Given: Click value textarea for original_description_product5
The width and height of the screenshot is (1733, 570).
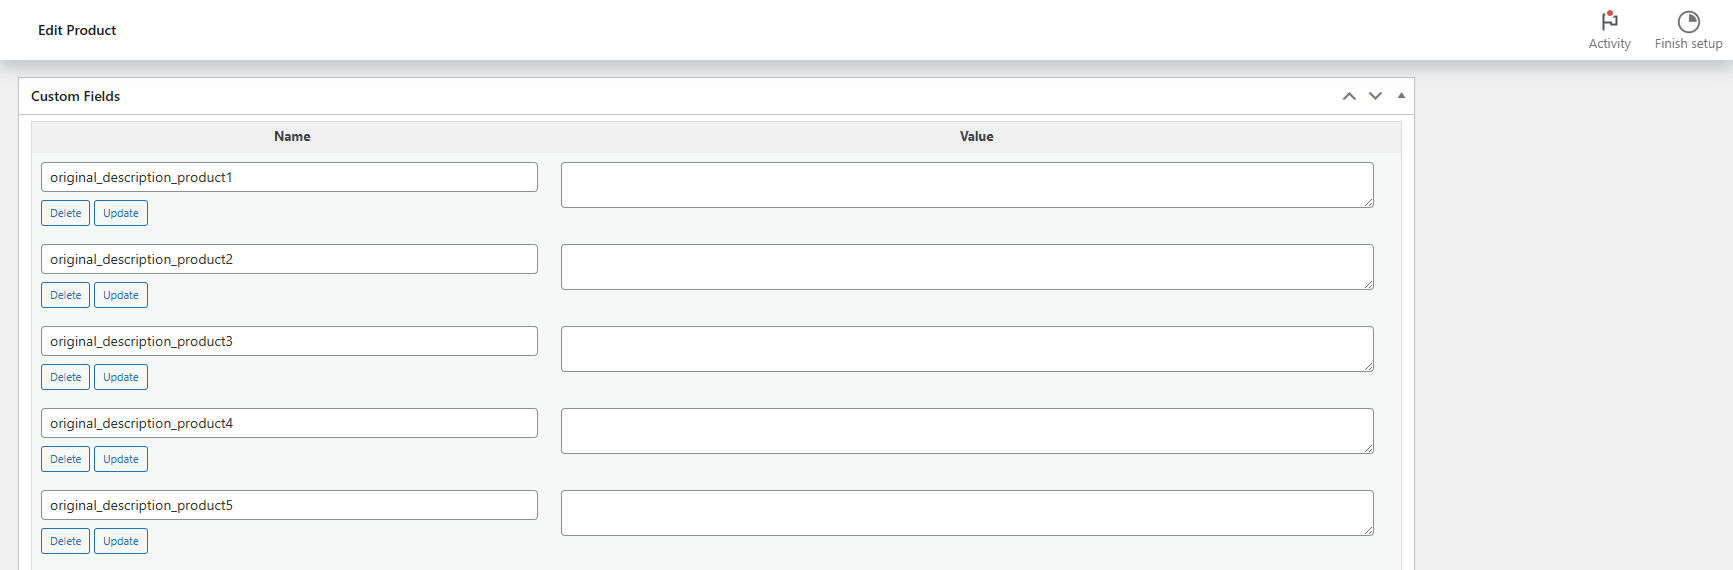Looking at the screenshot, I should [966, 513].
